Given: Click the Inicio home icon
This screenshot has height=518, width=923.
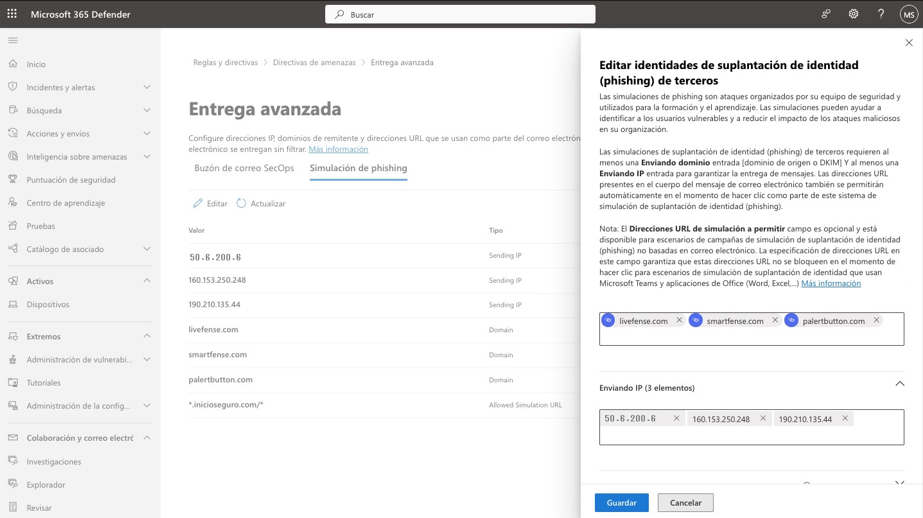Looking at the screenshot, I should pos(13,64).
